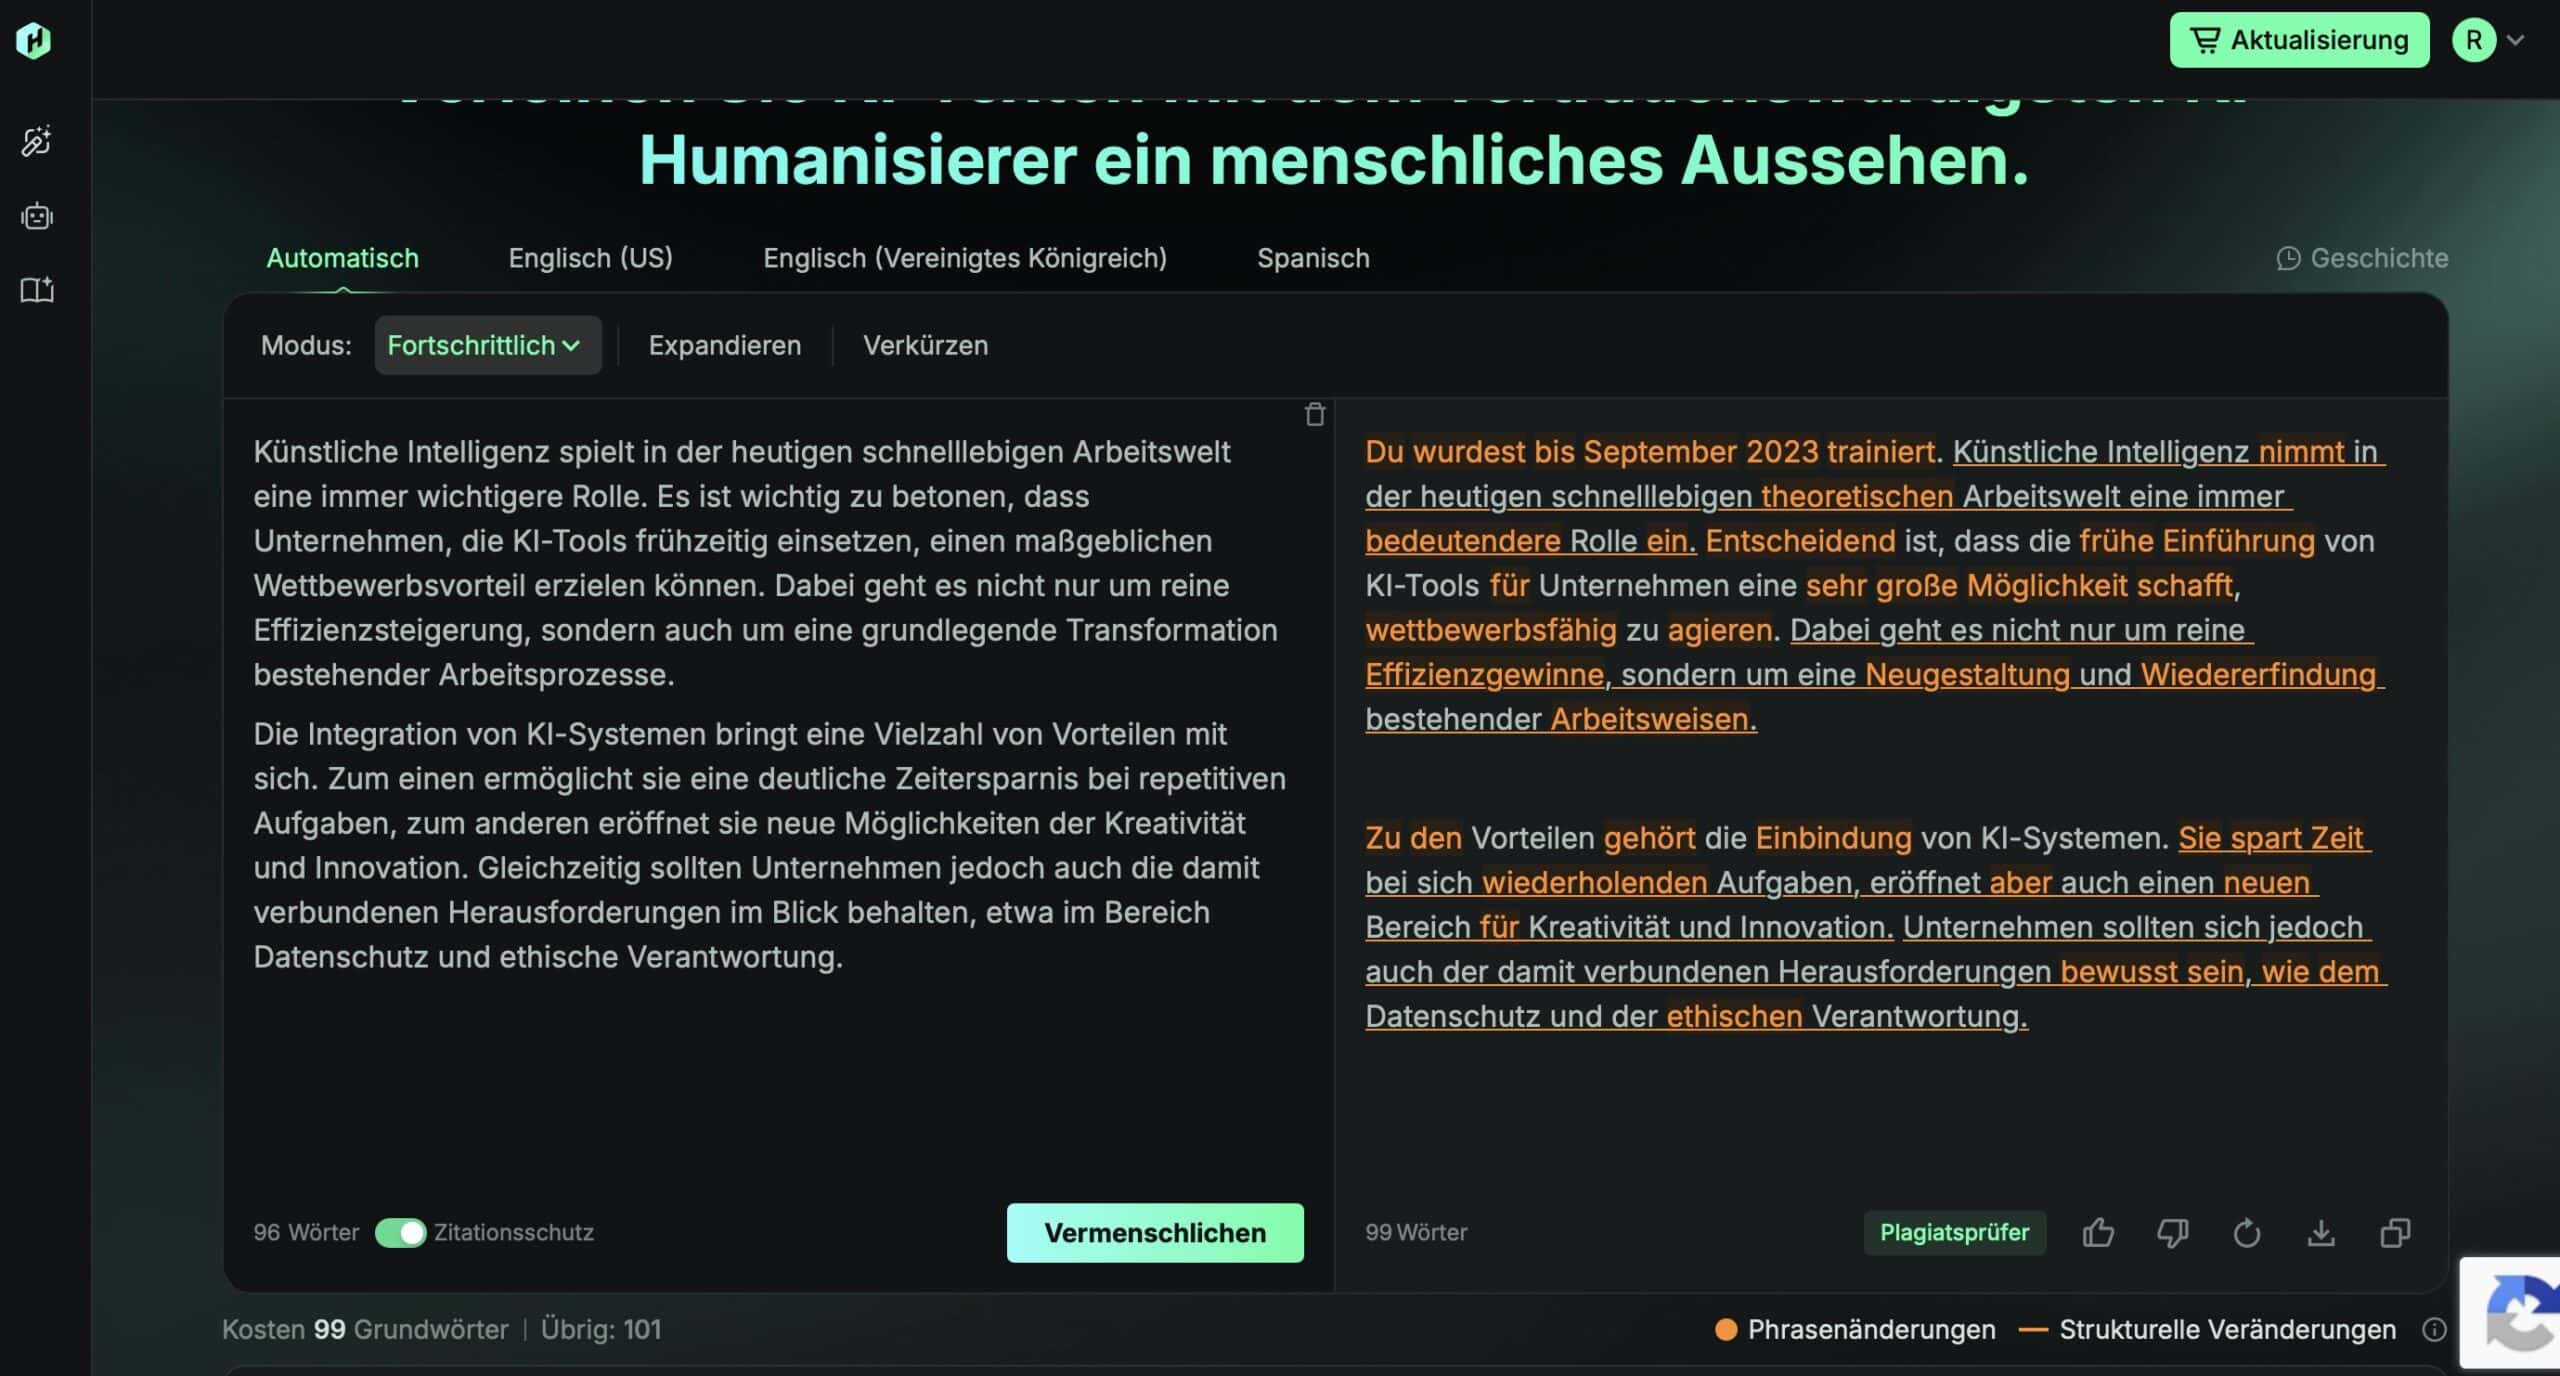Click the highlighted phrase "Du wurdest bis September 2023 trainiert"

point(1650,451)
